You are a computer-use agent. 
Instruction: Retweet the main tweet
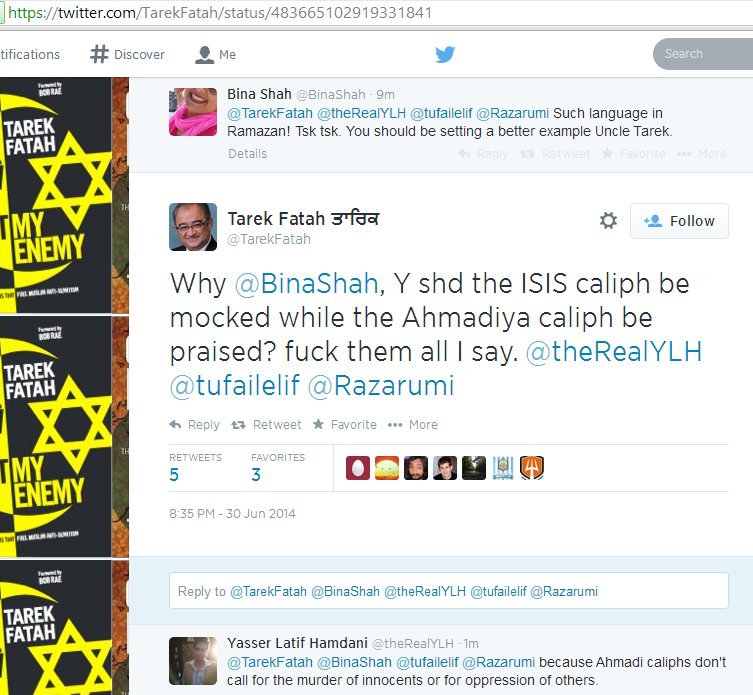pos(266,425)
